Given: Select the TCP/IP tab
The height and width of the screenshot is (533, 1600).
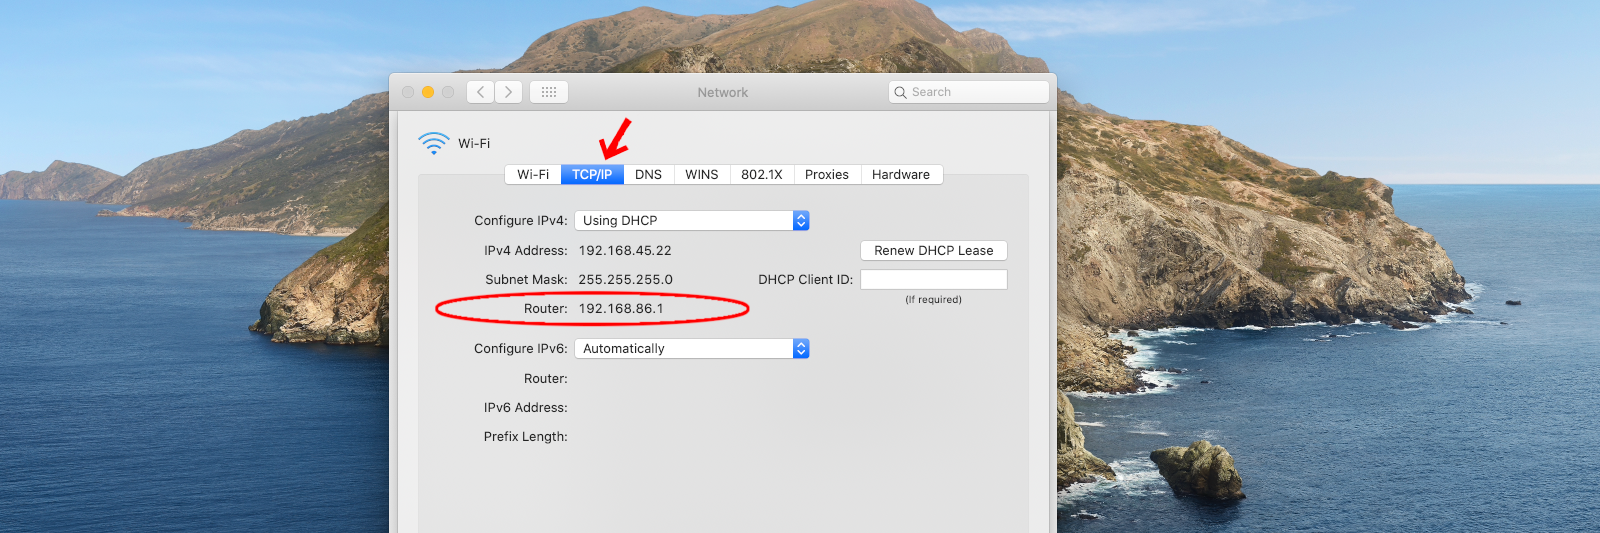Looking at the screenshot, I should pyautogui.click(x=592, y=174).
